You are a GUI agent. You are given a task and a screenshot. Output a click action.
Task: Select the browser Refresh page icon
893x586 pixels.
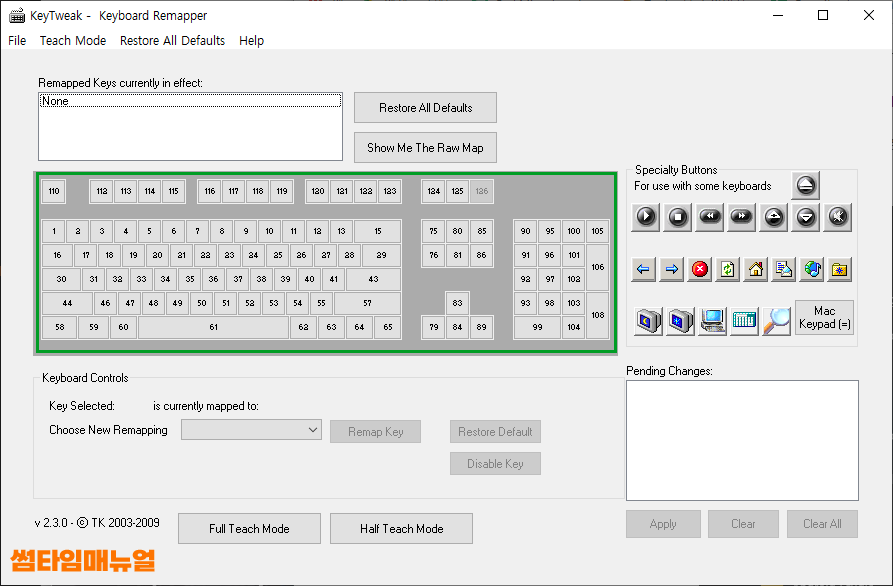click(727, 269)
